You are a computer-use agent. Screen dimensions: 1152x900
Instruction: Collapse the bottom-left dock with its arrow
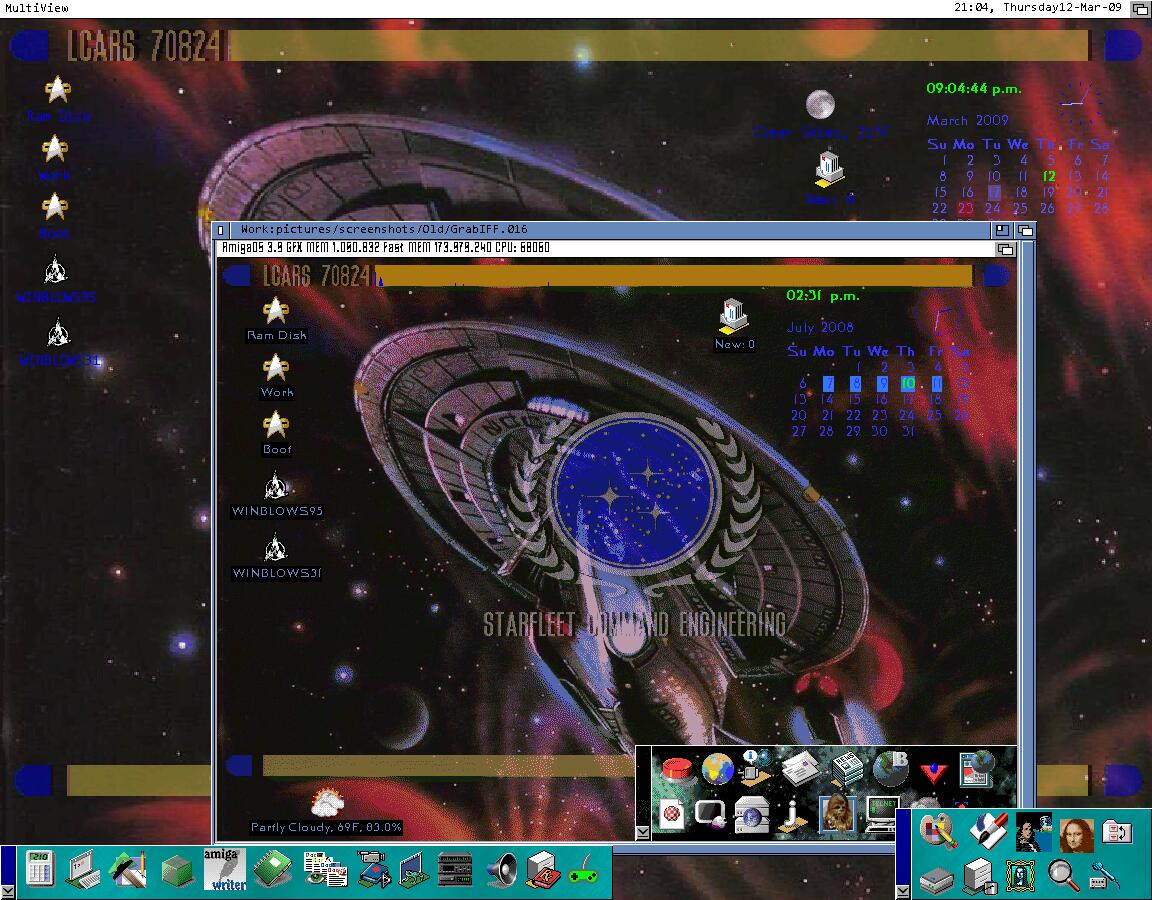point(8,892)
